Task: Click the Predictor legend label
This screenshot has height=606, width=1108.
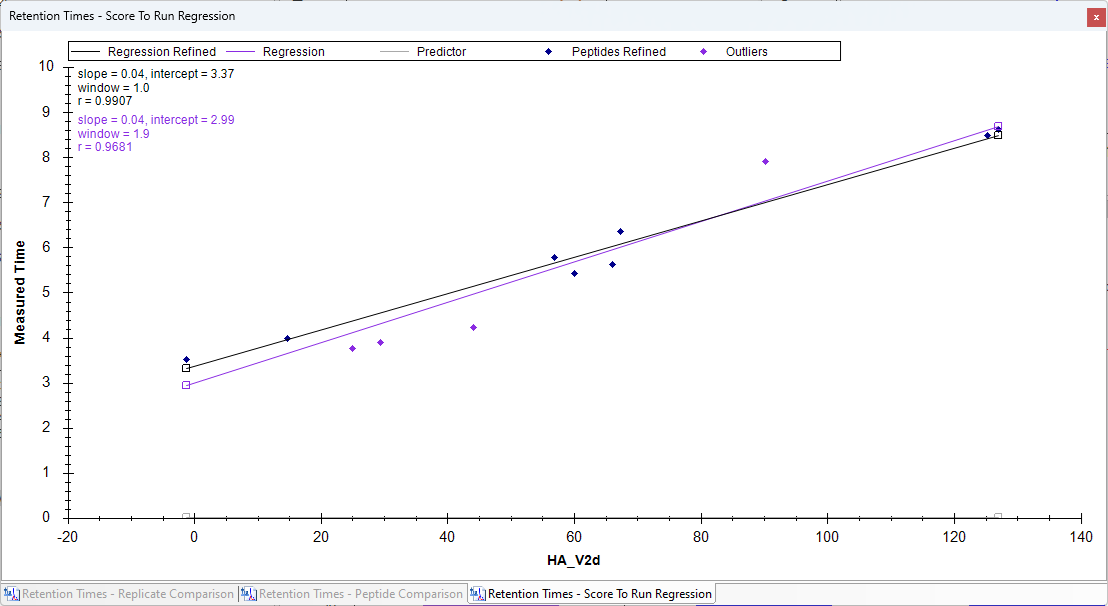Action: (x=441, y=52)
